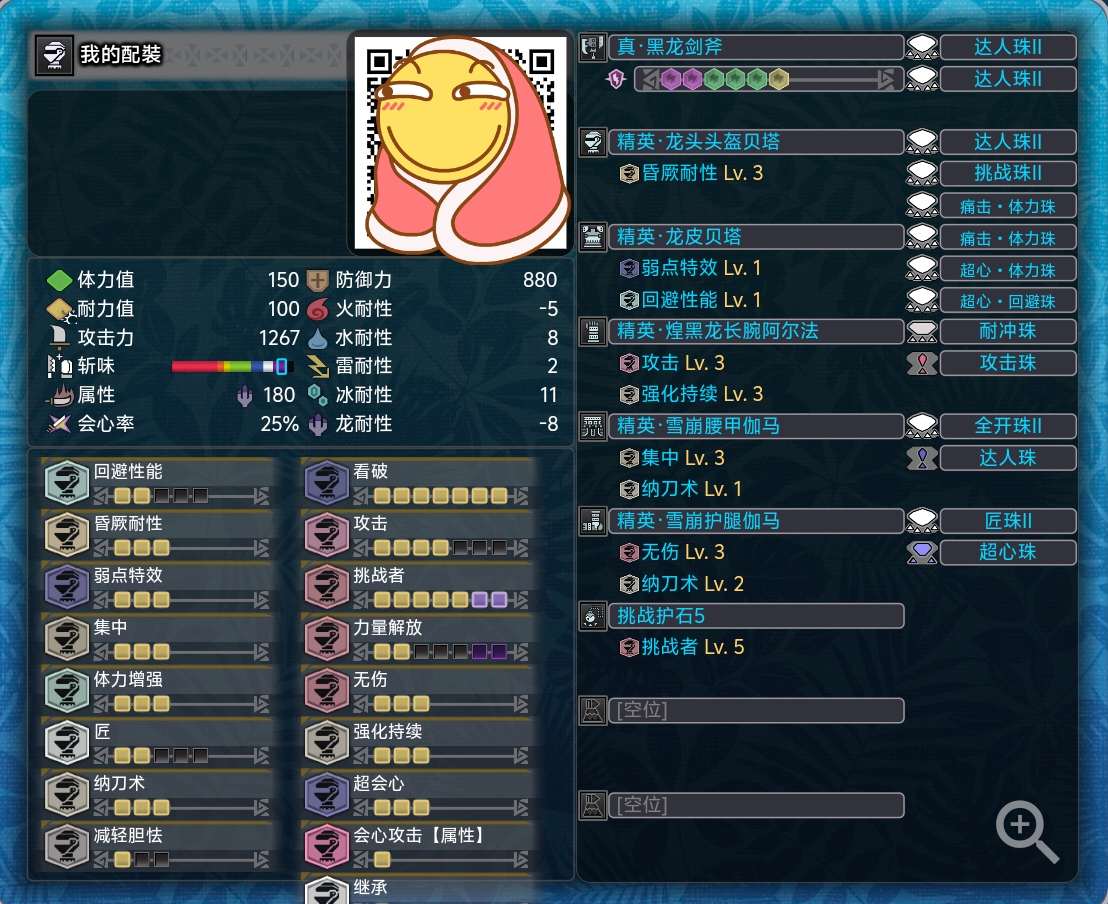Click the chest armor icon beside 精英·龙皮贝塔
Image resolution: width=1108 pixels, height=904 pixels.
coord(592,237)
